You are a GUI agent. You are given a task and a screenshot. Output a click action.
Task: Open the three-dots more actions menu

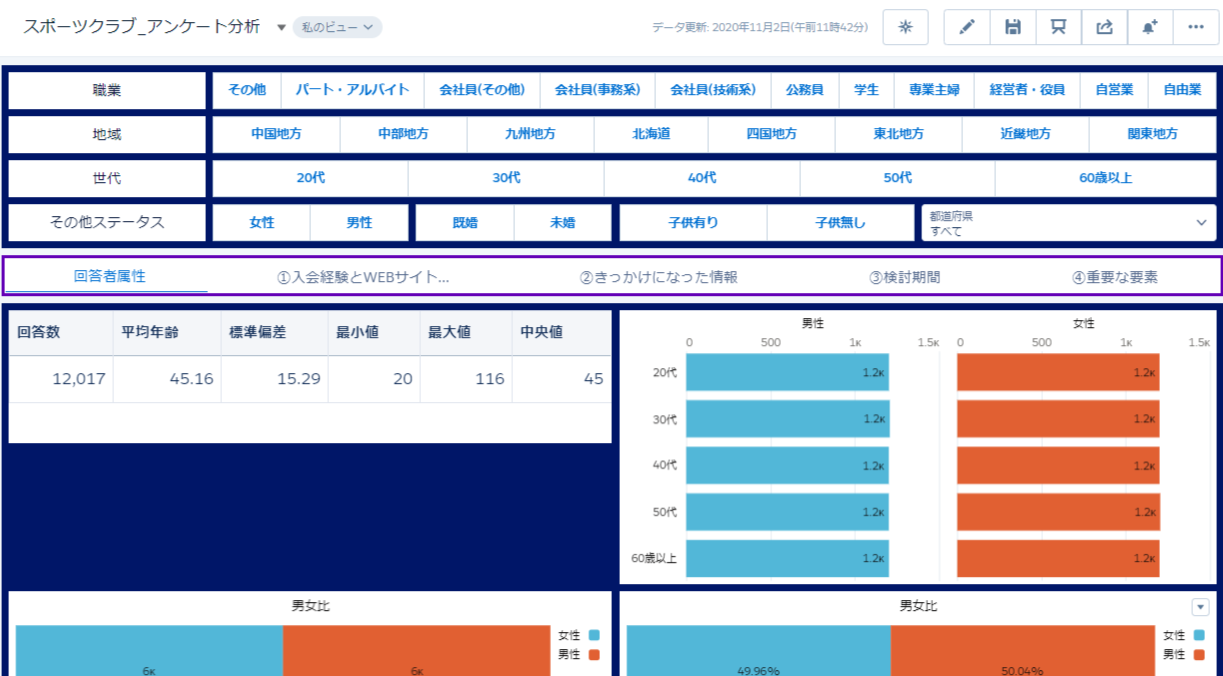coord(1196,27)
